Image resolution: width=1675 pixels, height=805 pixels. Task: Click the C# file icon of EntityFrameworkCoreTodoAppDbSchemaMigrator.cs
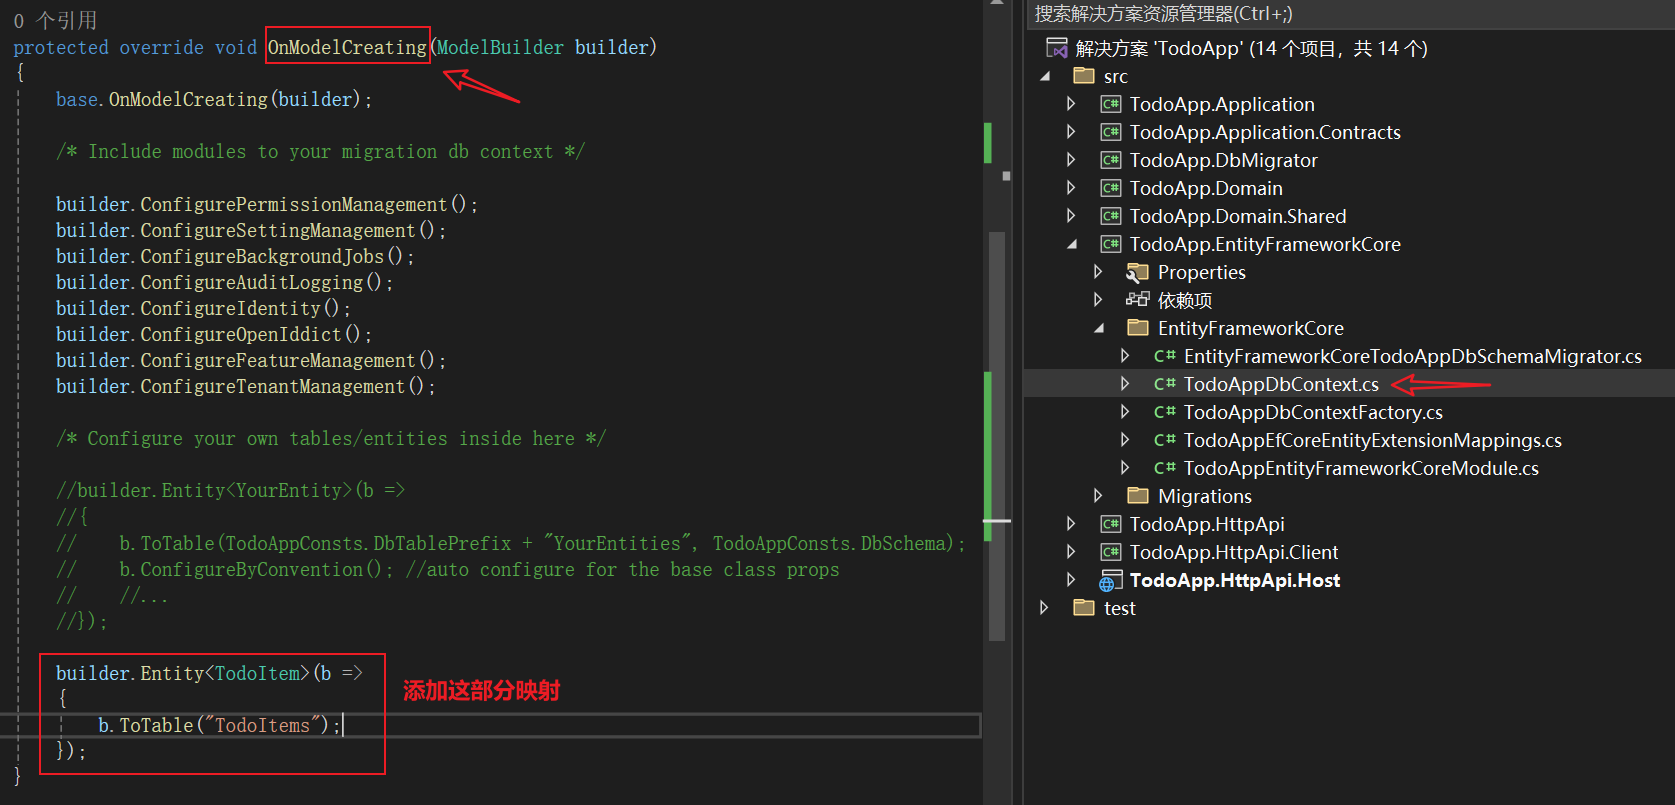[1164, 356]
